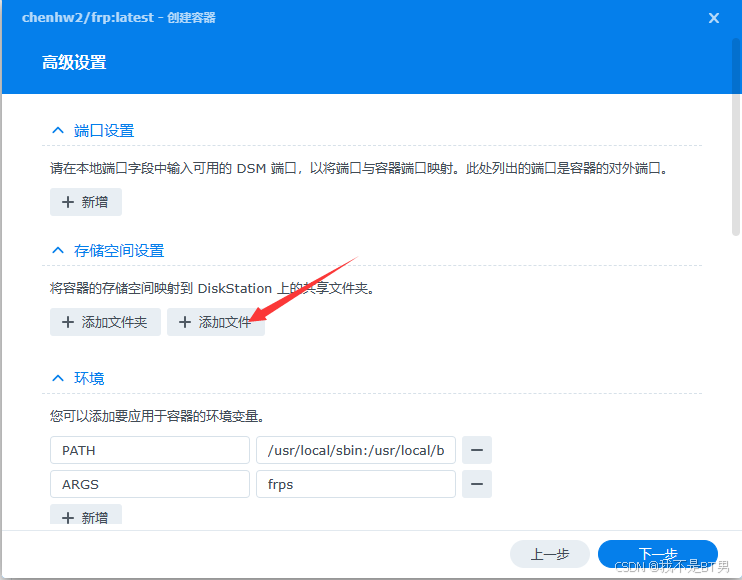The height and width of the screenshot is (580, 742).
Task: Proceed with 下一步 button
Action: click(658, 554)
